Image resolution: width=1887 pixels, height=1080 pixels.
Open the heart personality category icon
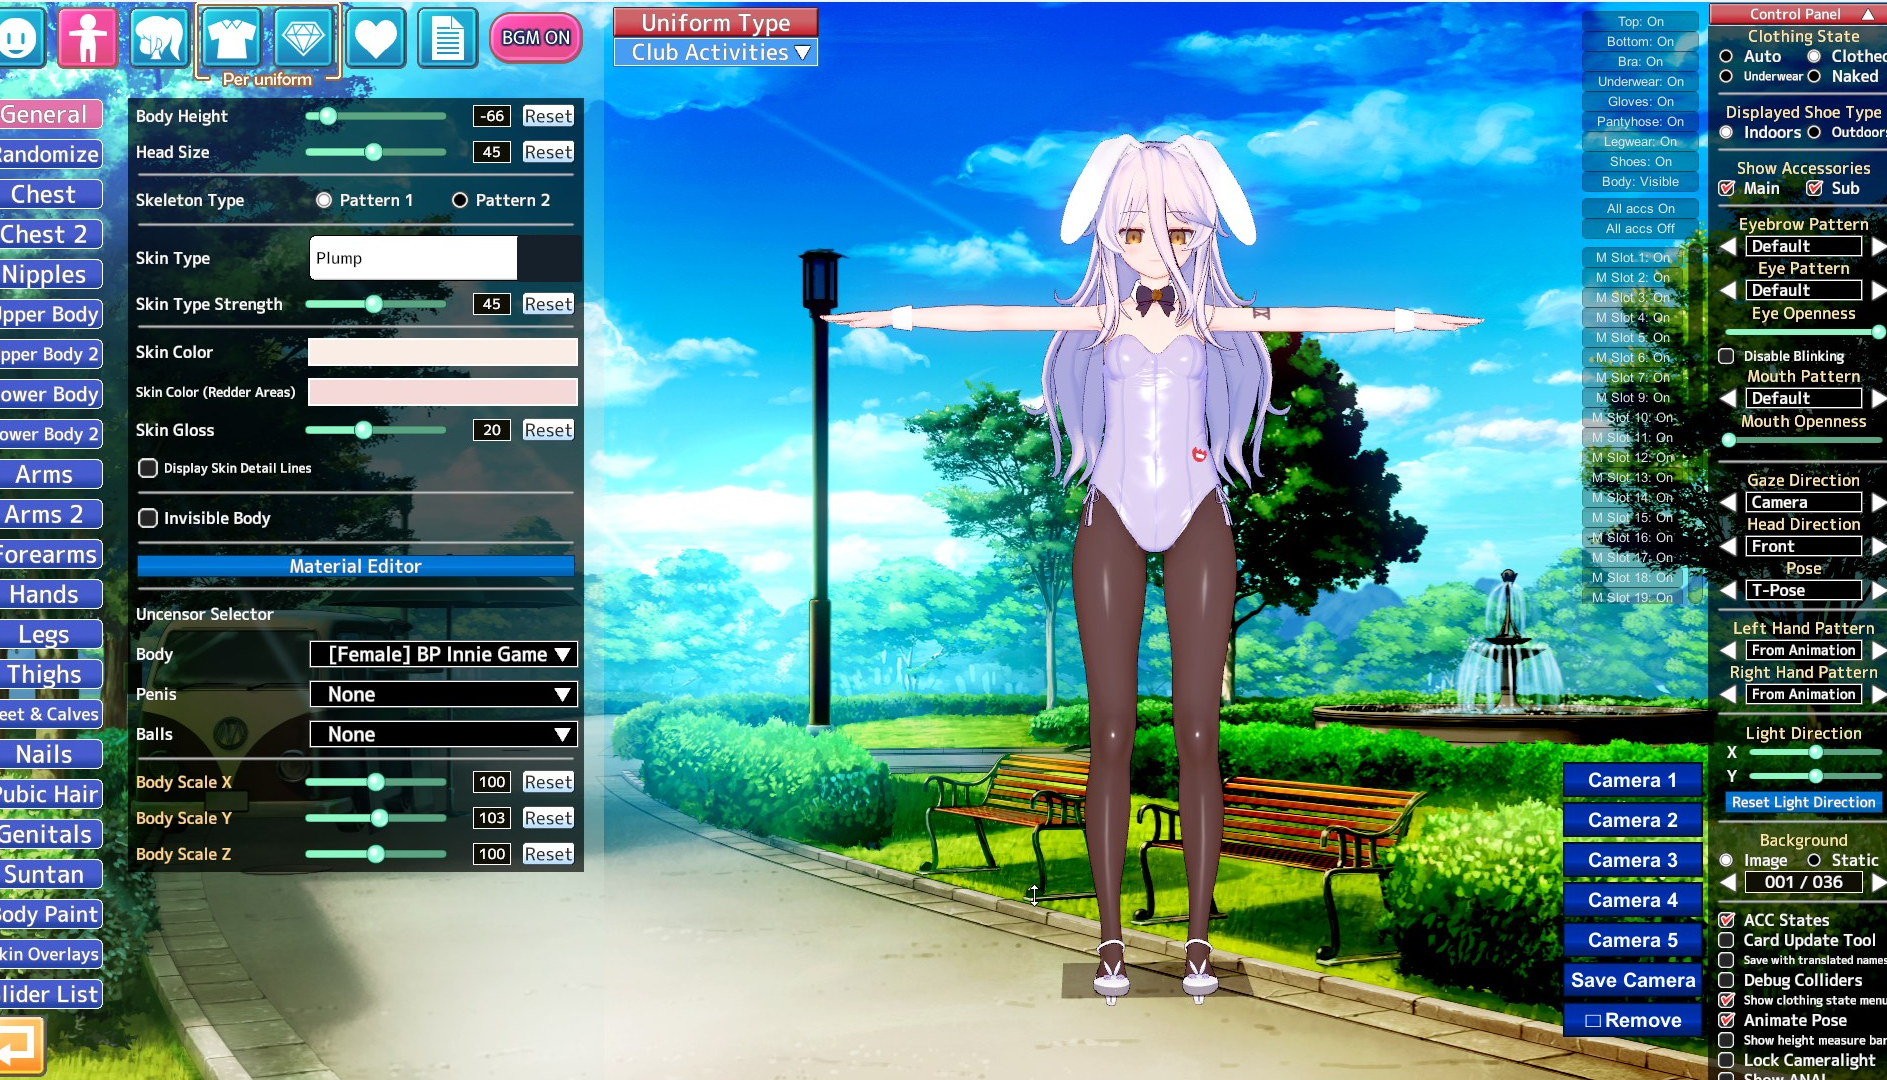pyautogui.click(x=375, y=38)
